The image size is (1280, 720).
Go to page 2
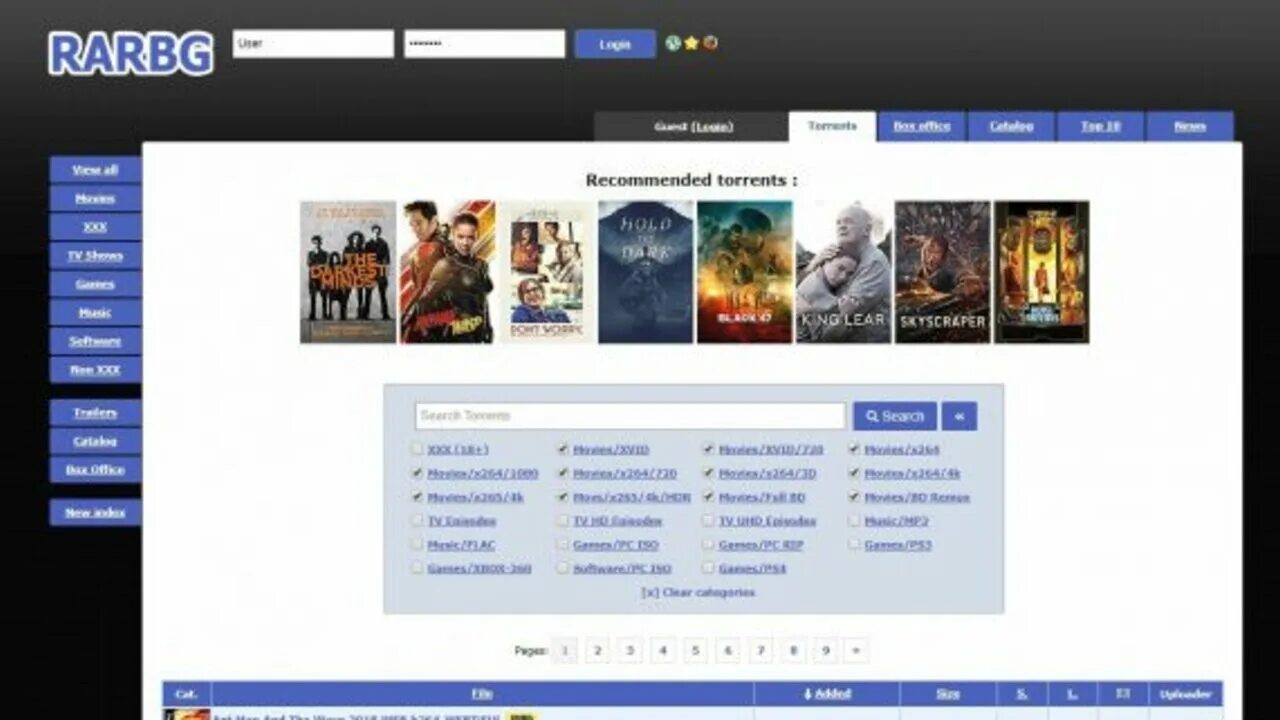click(x=597, y=651)
